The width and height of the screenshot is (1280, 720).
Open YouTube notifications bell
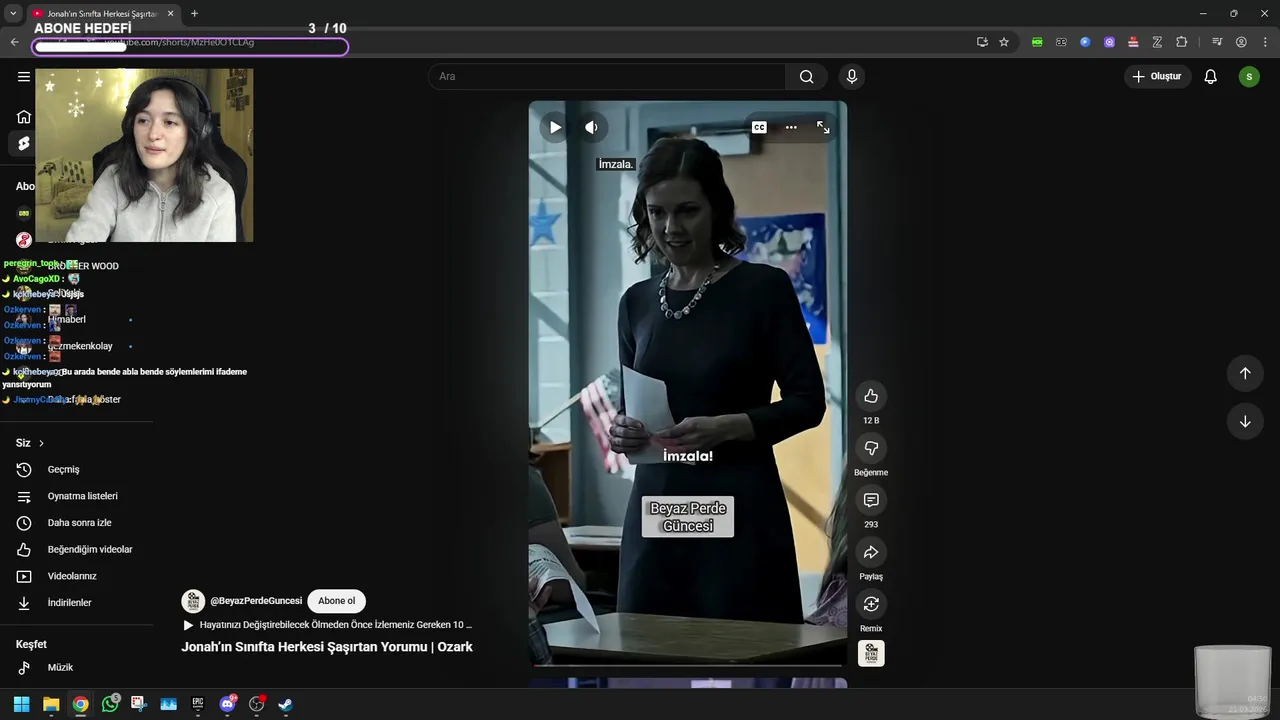[1210, 76]
